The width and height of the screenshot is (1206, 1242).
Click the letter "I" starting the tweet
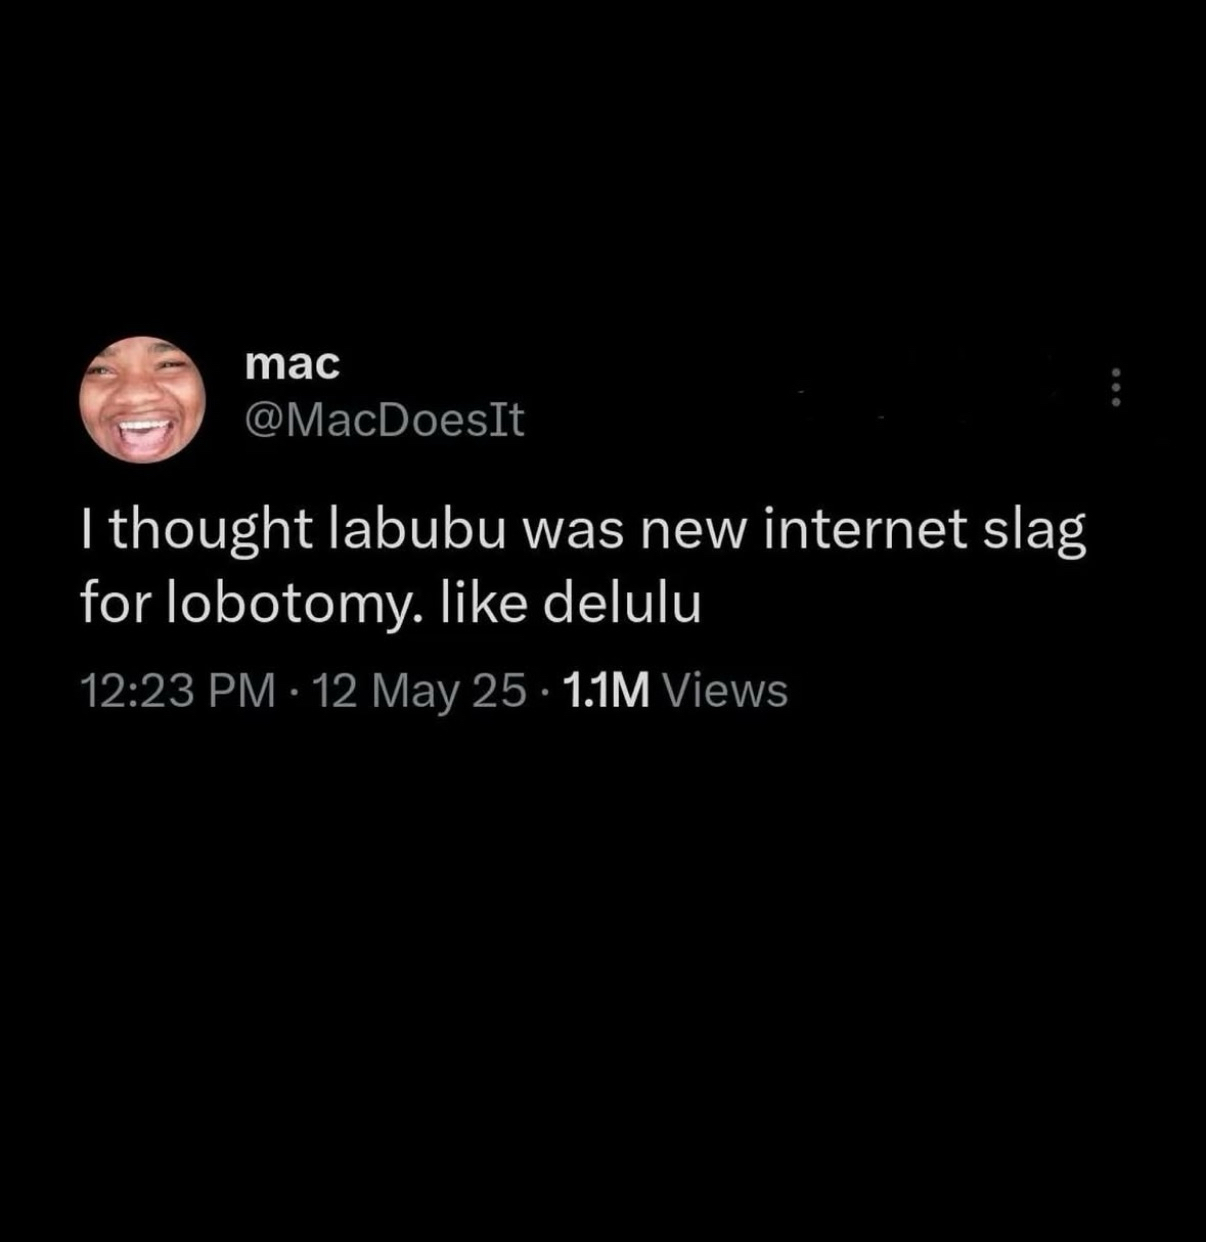pyautogui.click(x=89, y=529)
